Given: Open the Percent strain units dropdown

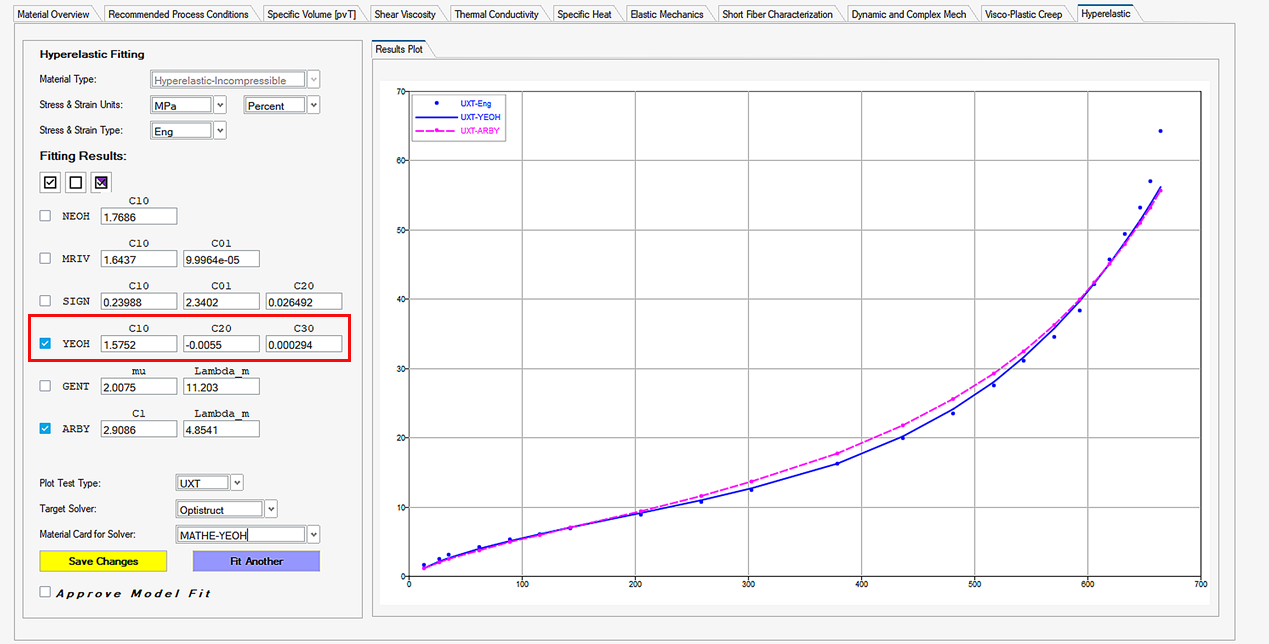Looking at the screenshot, I should 311,104.
